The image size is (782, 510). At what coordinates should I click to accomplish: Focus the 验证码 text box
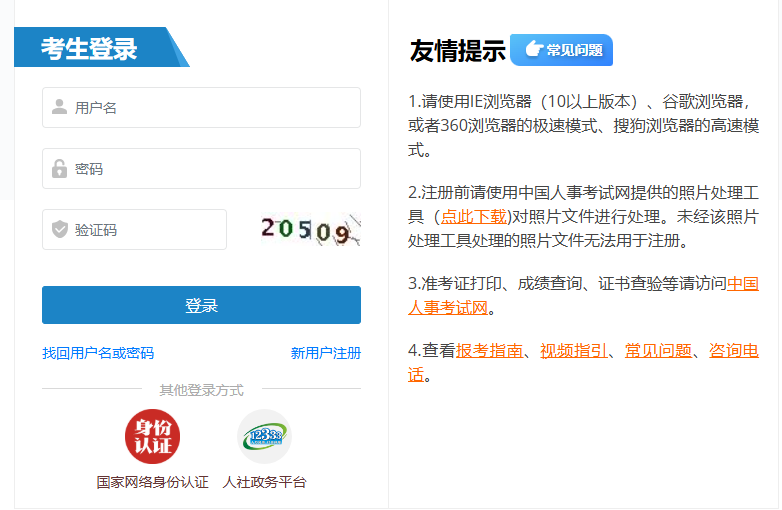tap(145, 230)
